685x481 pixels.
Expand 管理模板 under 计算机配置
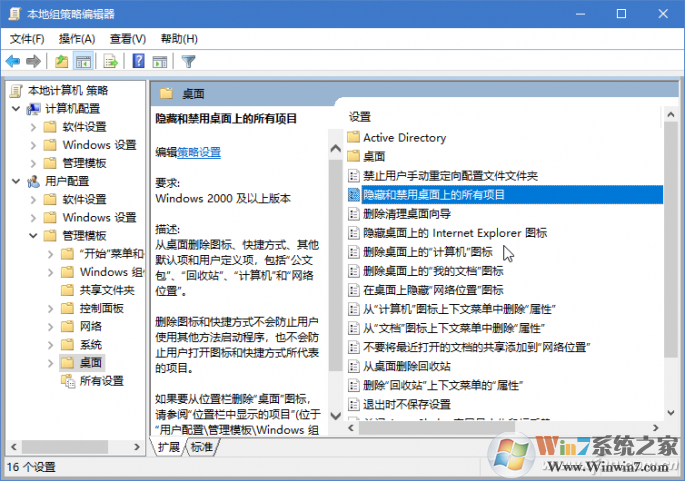tap(33, 163)
